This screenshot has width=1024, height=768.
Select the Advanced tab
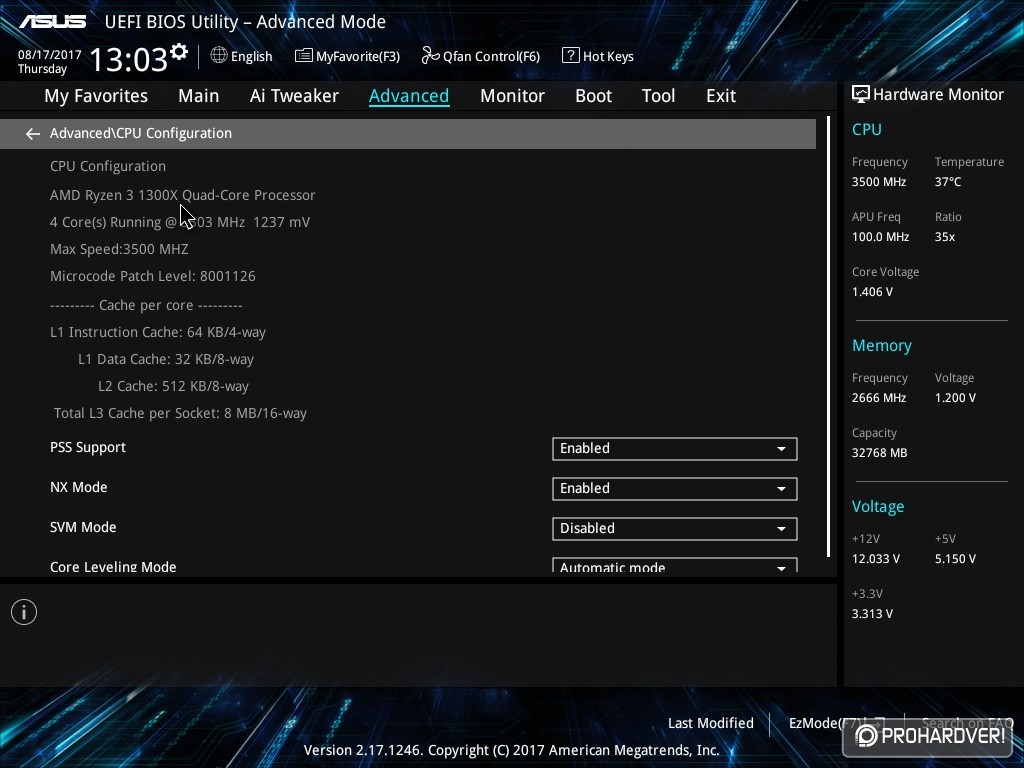(x=409, y=96)
